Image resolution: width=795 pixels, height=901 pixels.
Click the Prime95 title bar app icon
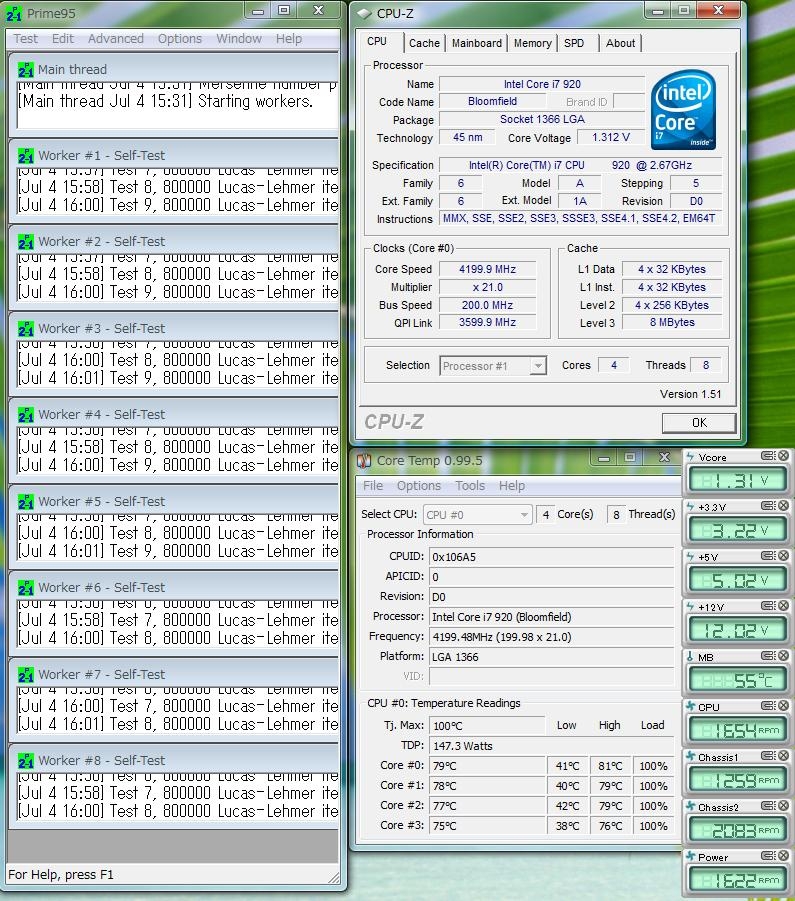[14, 14]
